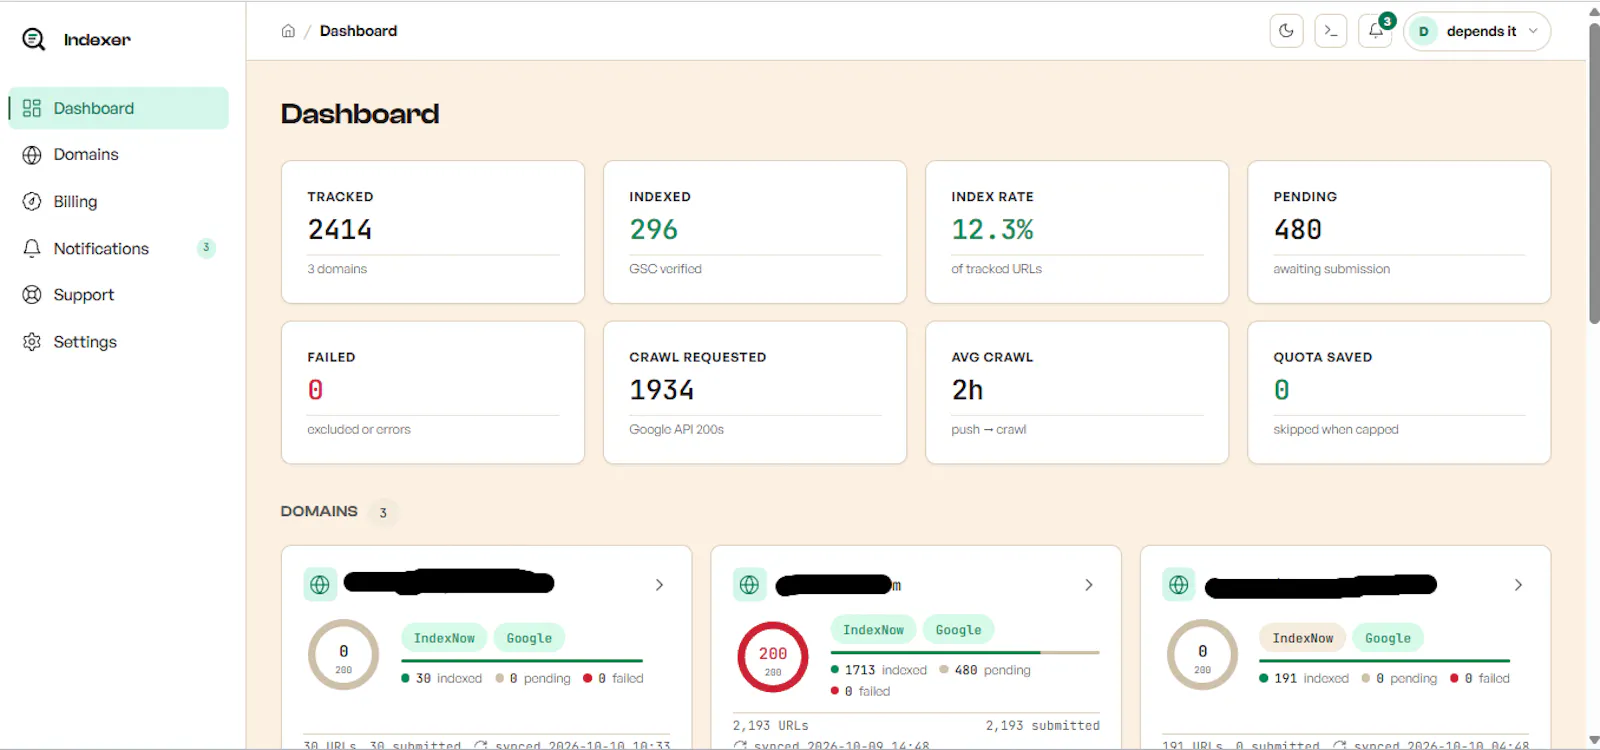The width and height of the screenshot is (1600, 750).
Task: Click the Pending 480 stat card
Action: click(x=1399, y=232)
